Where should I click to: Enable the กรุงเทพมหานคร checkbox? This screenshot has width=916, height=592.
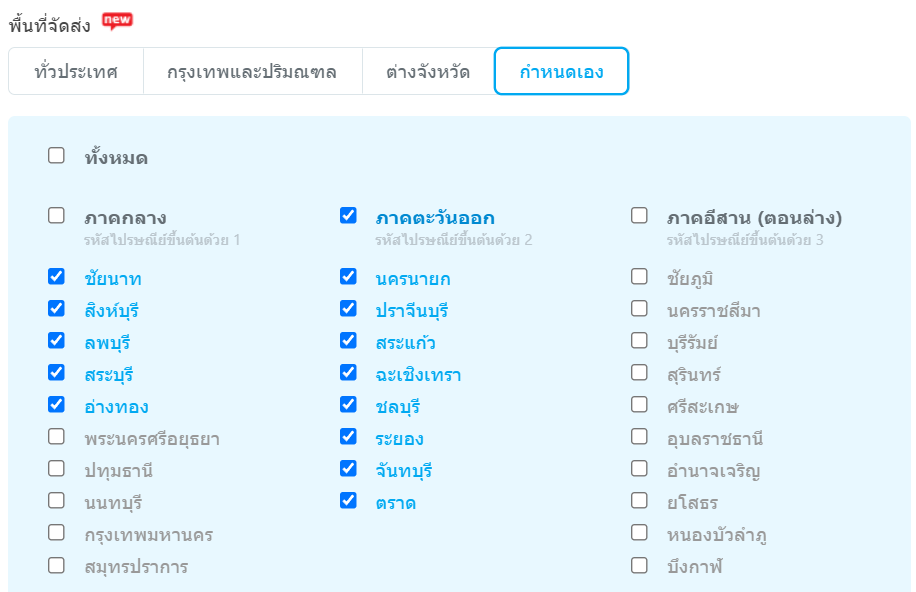(57, 533)
